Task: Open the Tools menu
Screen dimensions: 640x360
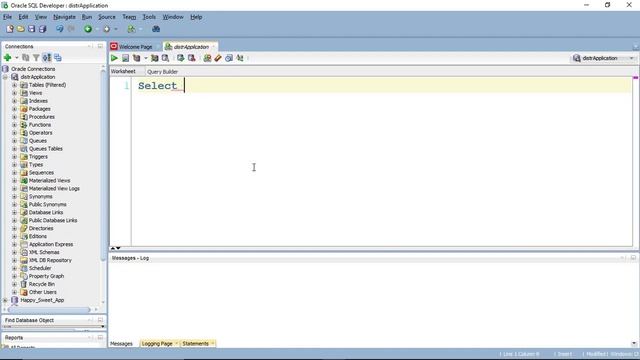Action: (x=149, y=17)
